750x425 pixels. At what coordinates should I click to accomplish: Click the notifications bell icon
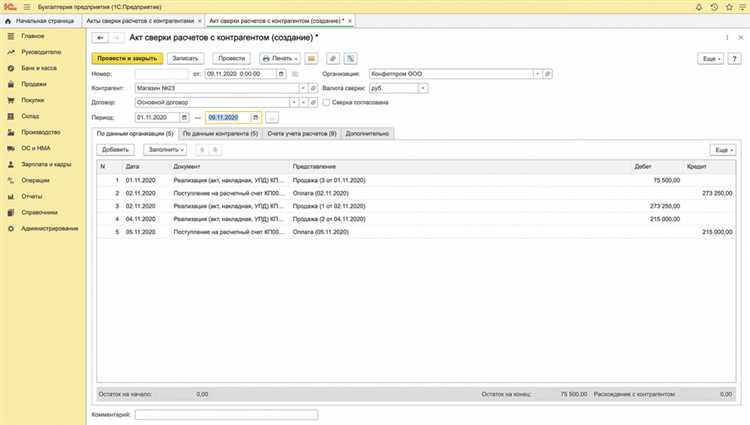699,7
